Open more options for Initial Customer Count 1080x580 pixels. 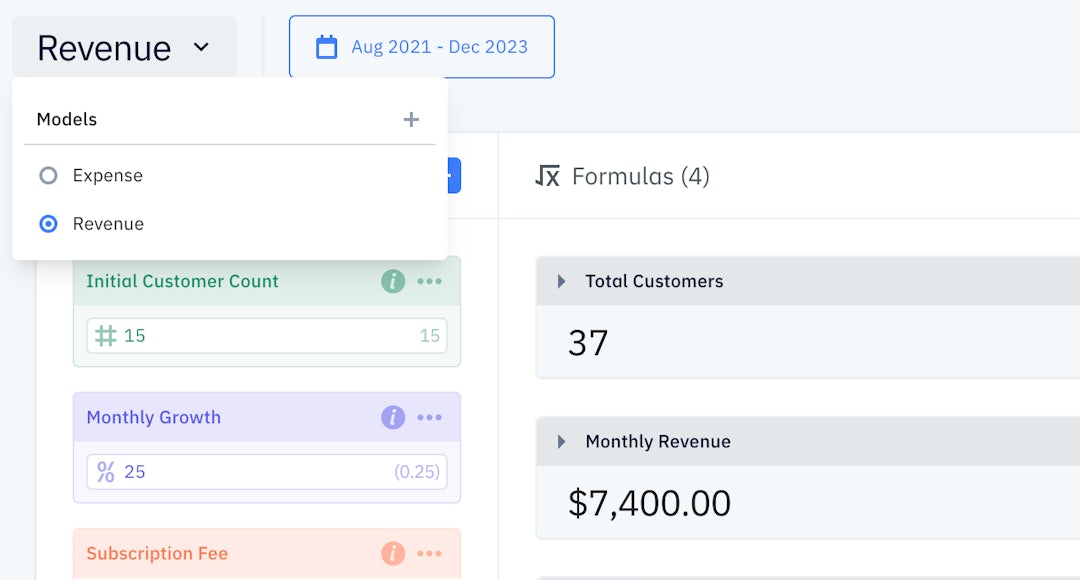pyautogui.click(x=430, y=282)
